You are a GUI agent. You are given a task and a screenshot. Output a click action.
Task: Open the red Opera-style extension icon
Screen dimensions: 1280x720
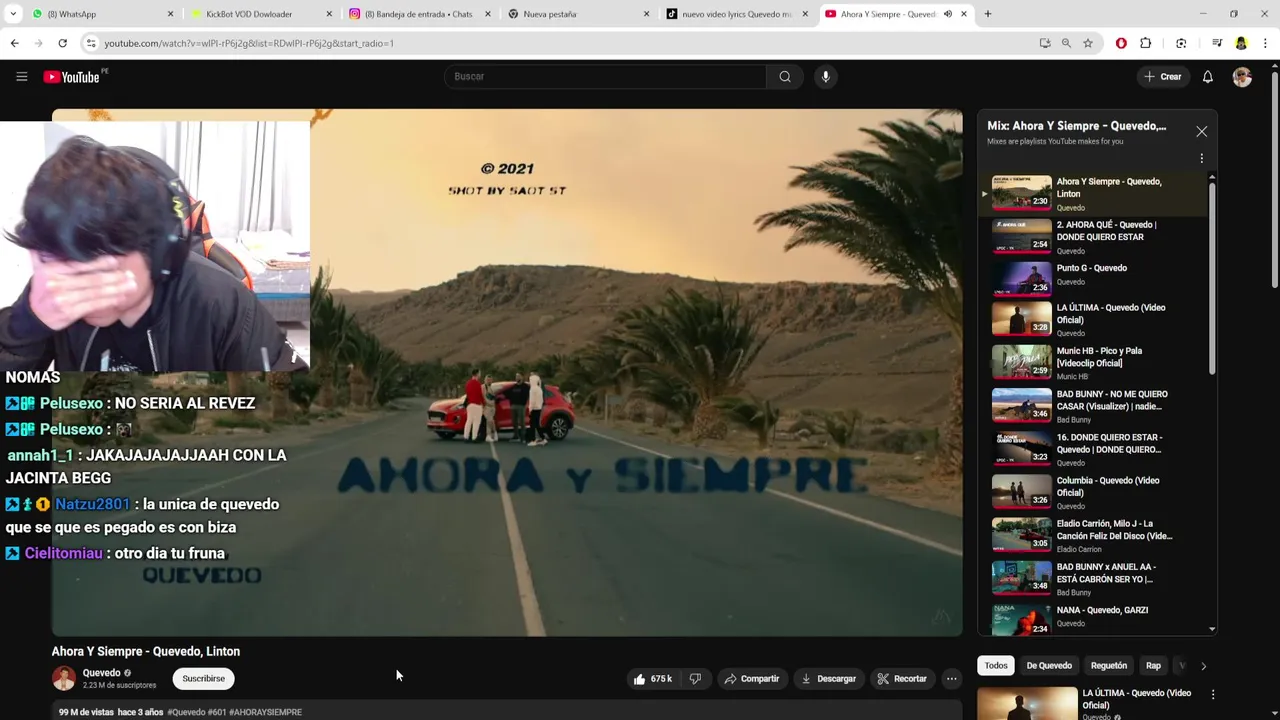[1121, 43]
